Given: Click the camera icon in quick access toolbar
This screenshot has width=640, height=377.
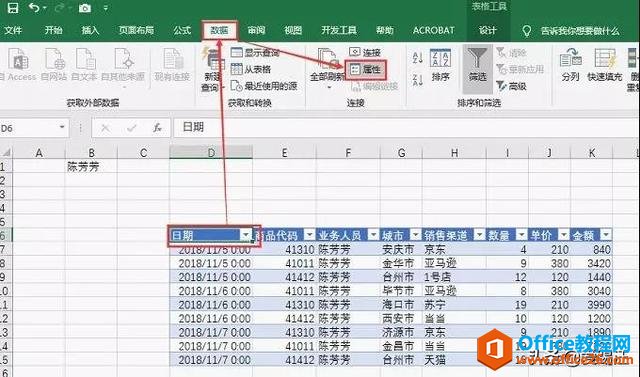Looking at the screenshot, I should (84, 8).
